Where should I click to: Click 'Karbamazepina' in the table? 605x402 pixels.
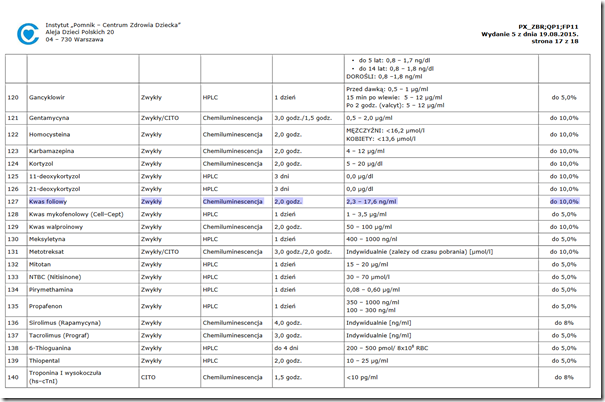click(51, 151)
